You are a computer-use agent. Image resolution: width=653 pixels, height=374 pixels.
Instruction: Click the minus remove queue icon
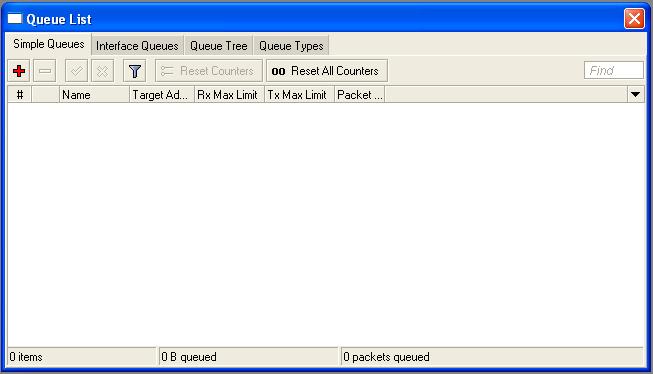(45, 71)
